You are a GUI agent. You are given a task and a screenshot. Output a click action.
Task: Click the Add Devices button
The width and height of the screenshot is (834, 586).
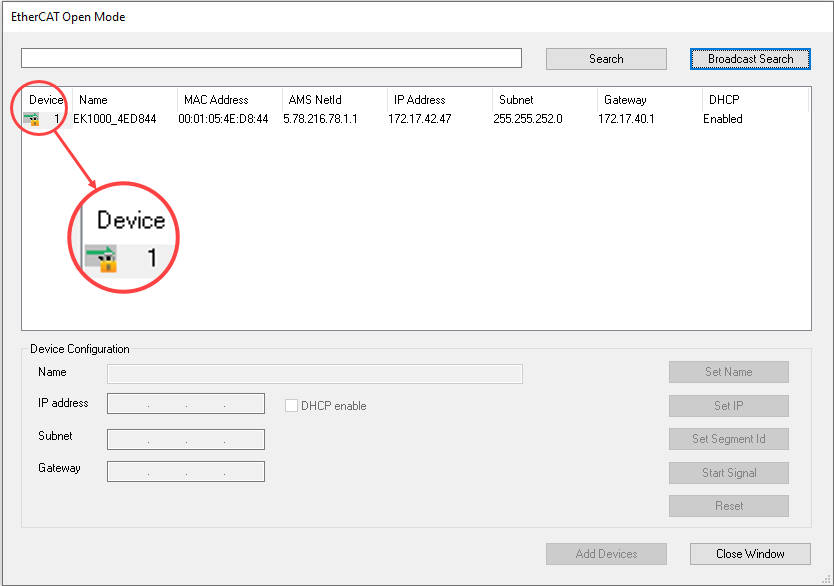tap(606, 554)
